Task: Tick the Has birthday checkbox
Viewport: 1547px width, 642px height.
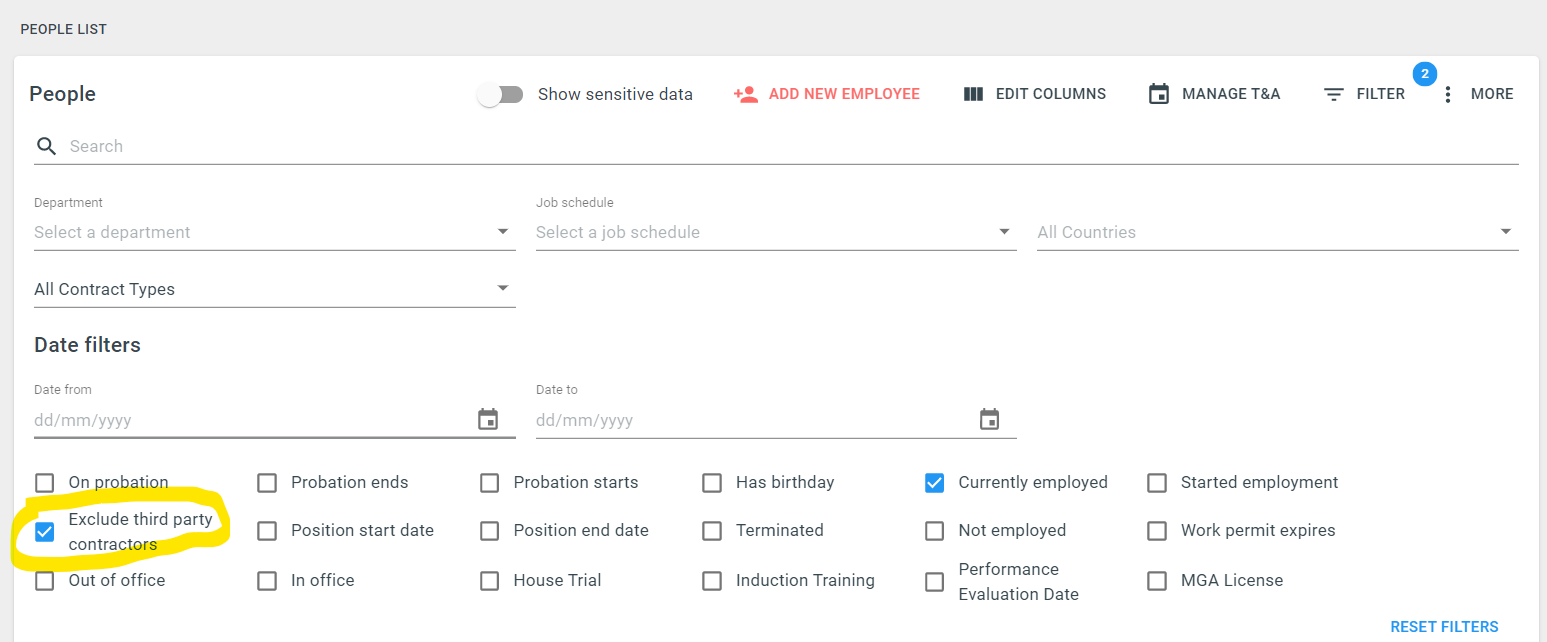Action: tap(712, 483)
